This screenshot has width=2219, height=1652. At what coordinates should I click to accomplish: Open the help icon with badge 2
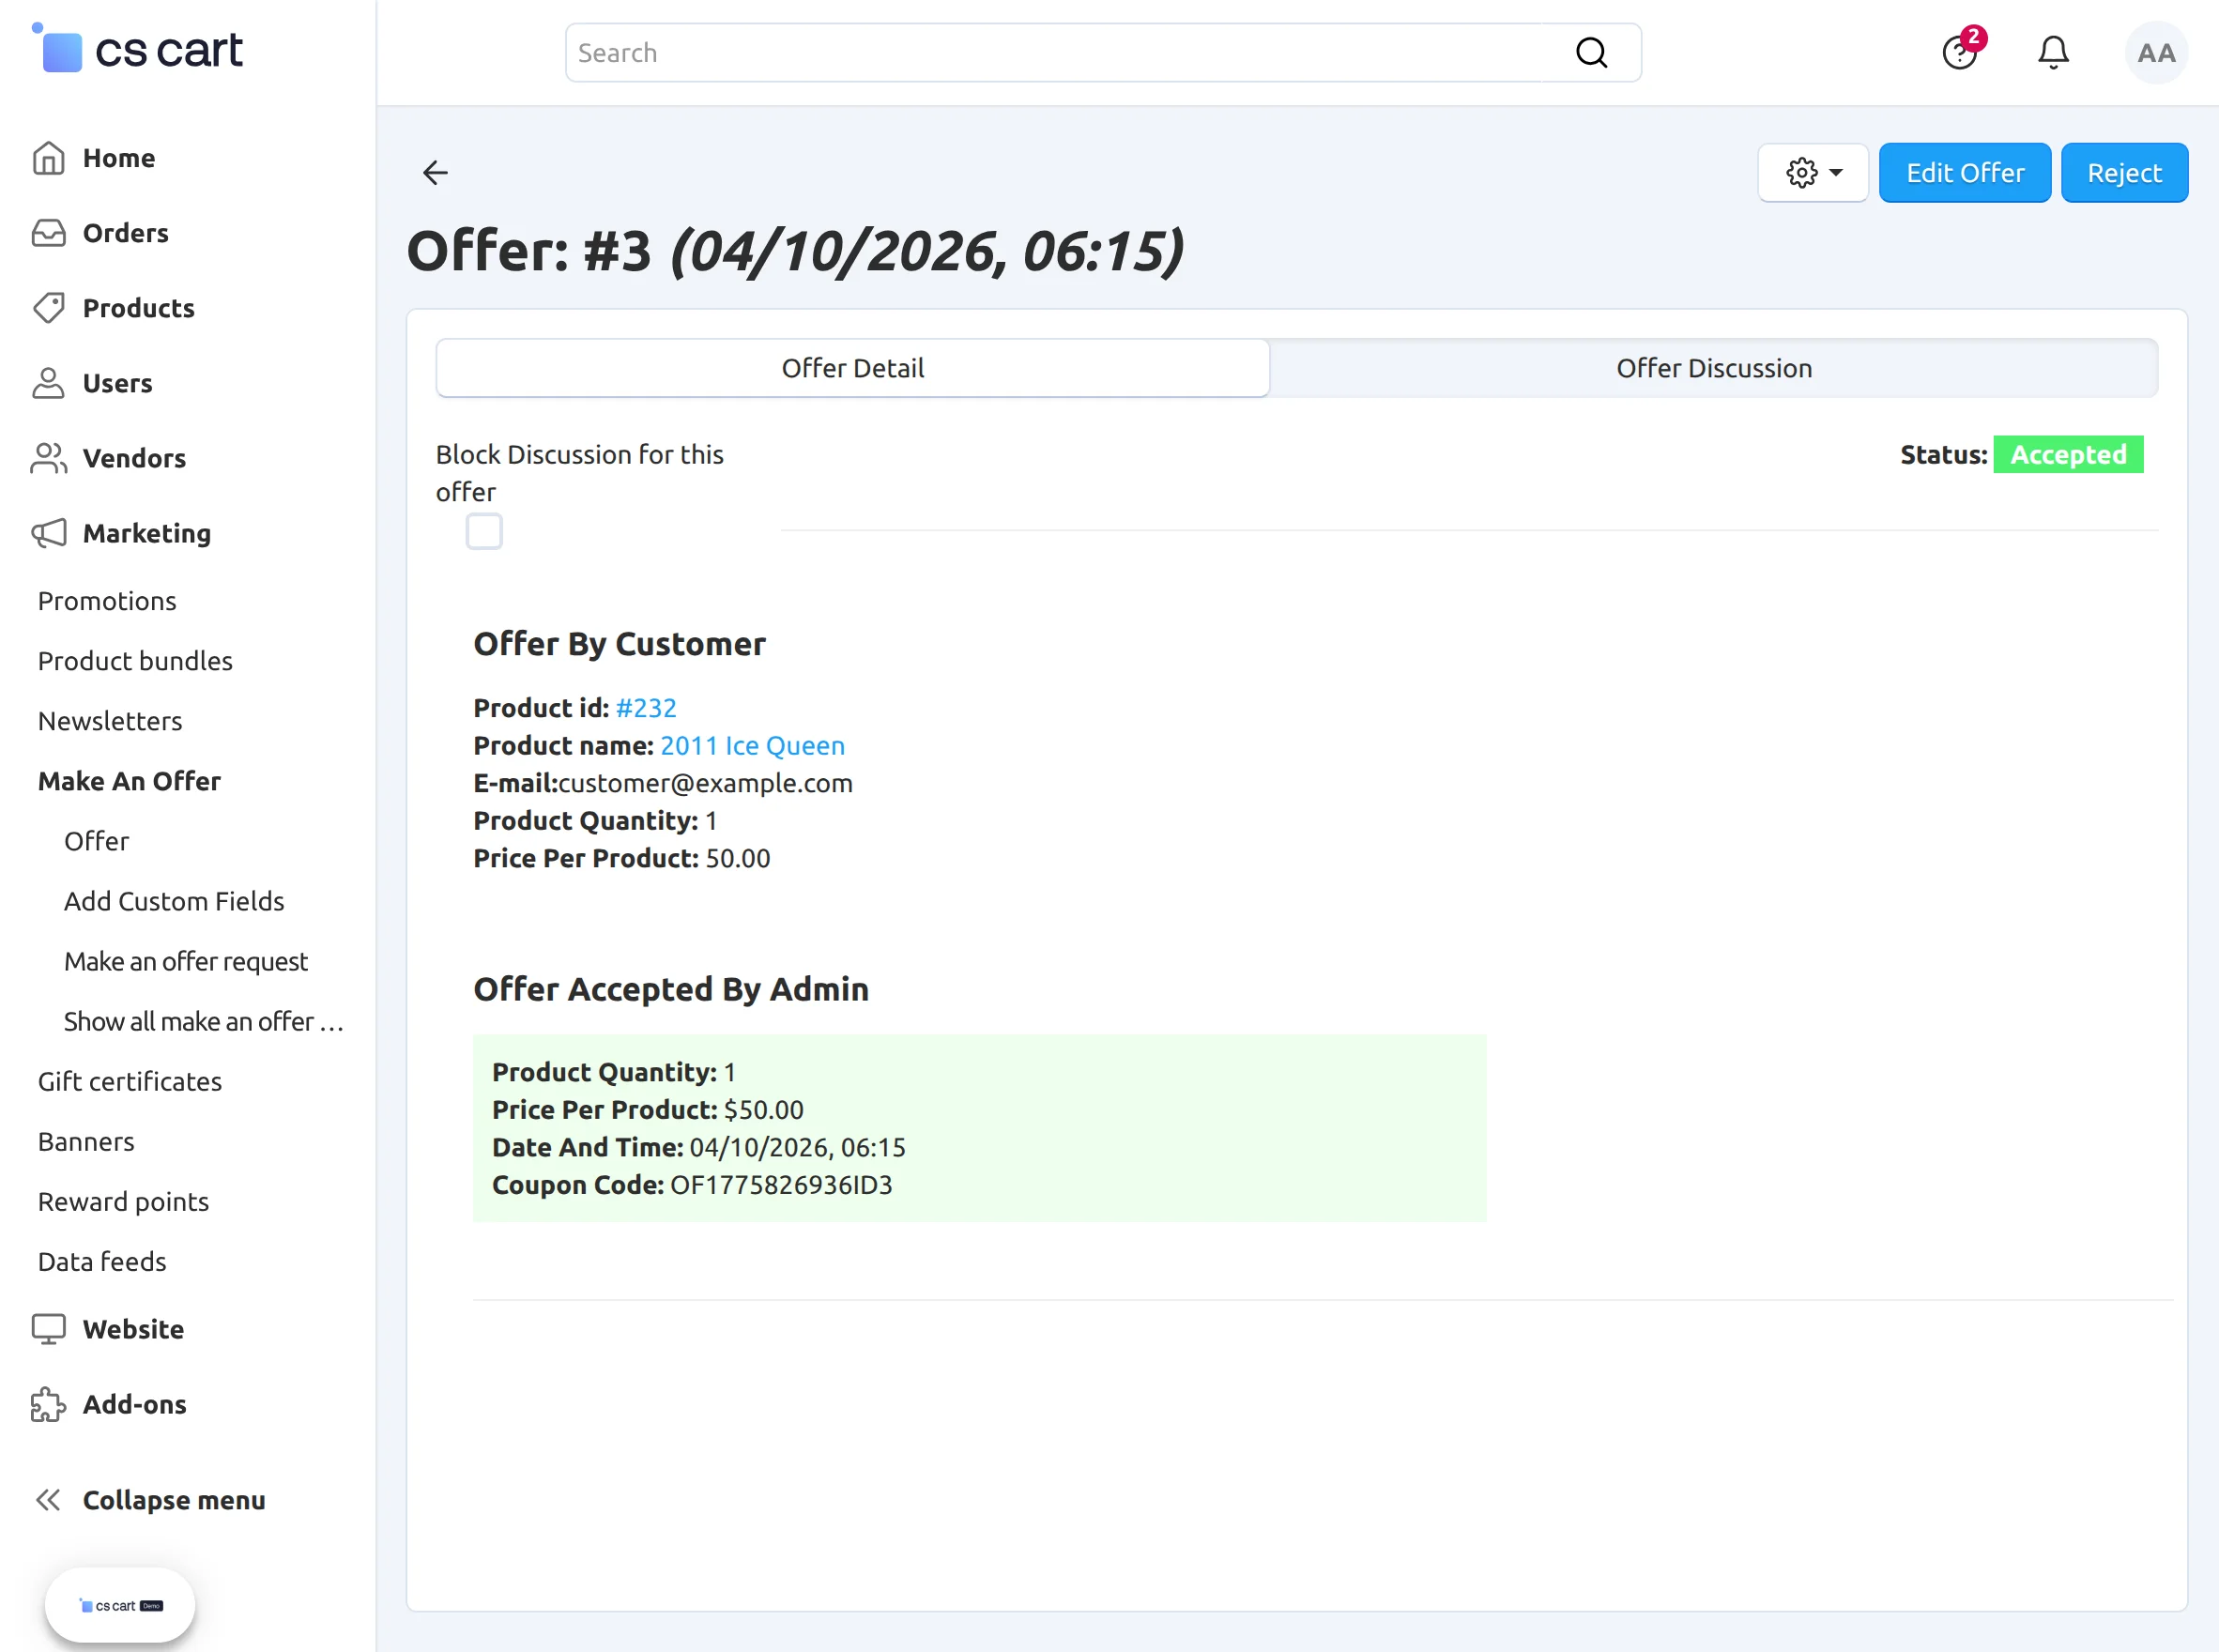pos(1961,51)
